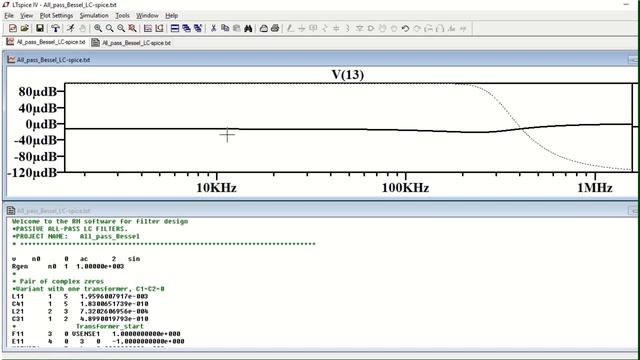Select the Pan magnifier tool

tap(109, 28)
